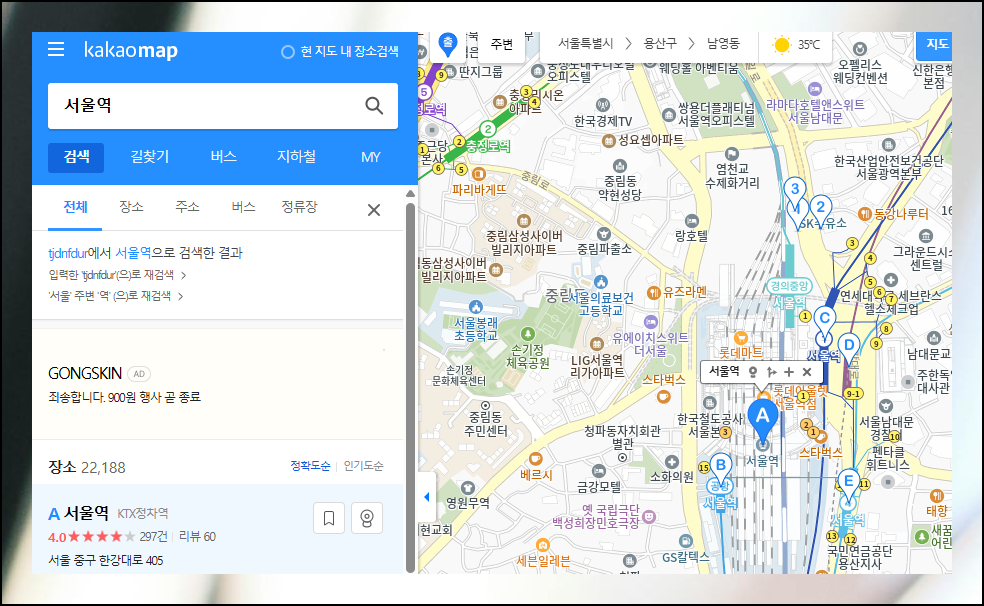Click the 서울 중구 한강대로 405 address
The image size is (984, 606).
click(105, 560)
